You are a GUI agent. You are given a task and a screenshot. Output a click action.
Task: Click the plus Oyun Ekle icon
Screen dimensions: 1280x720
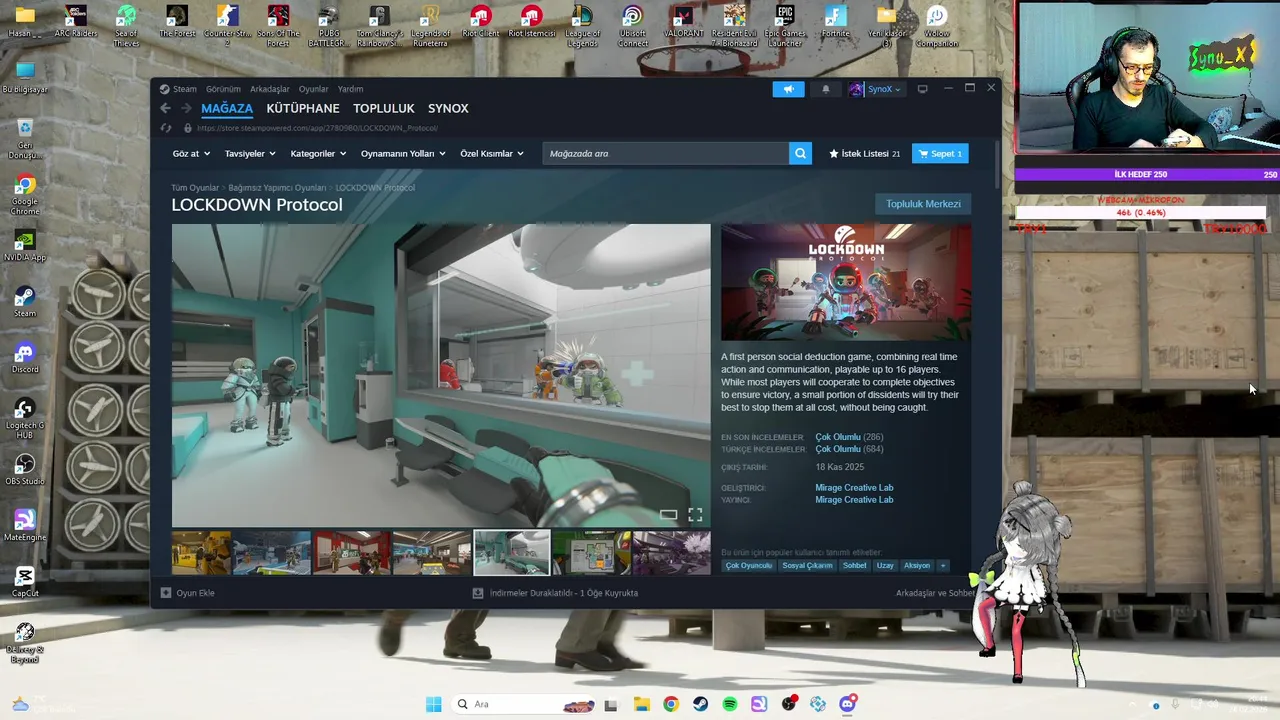click(x=166, y=593)
